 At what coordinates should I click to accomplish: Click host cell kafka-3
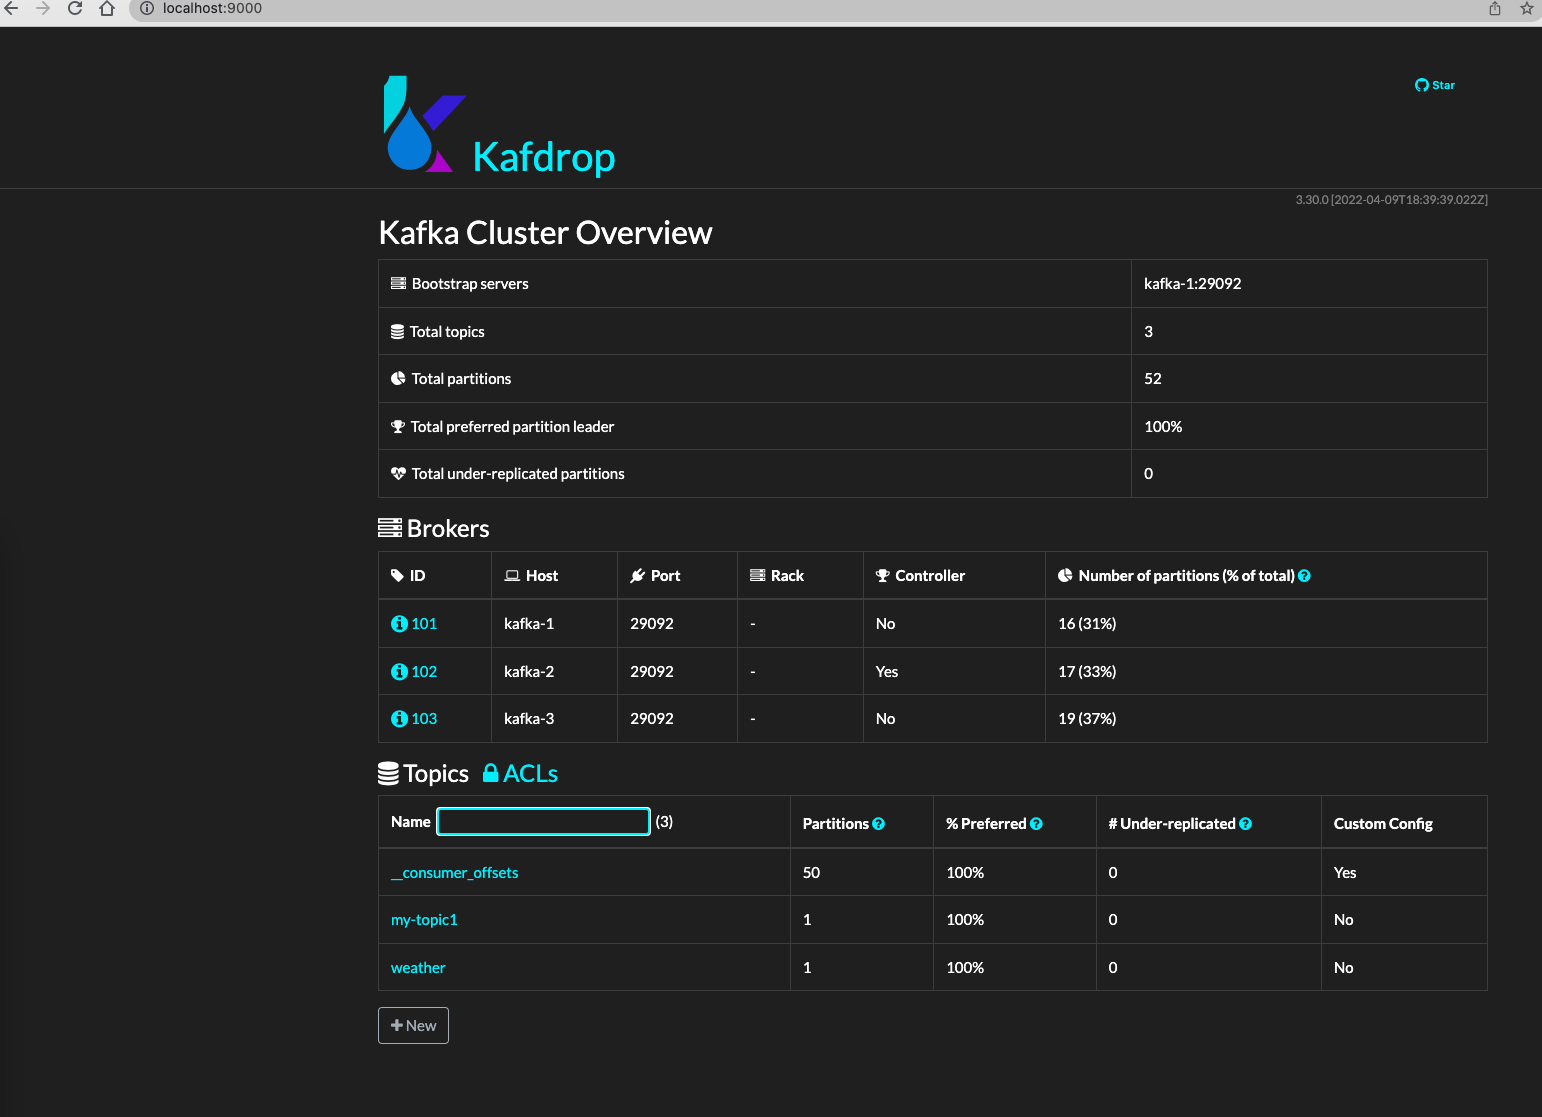pos(529,719)
